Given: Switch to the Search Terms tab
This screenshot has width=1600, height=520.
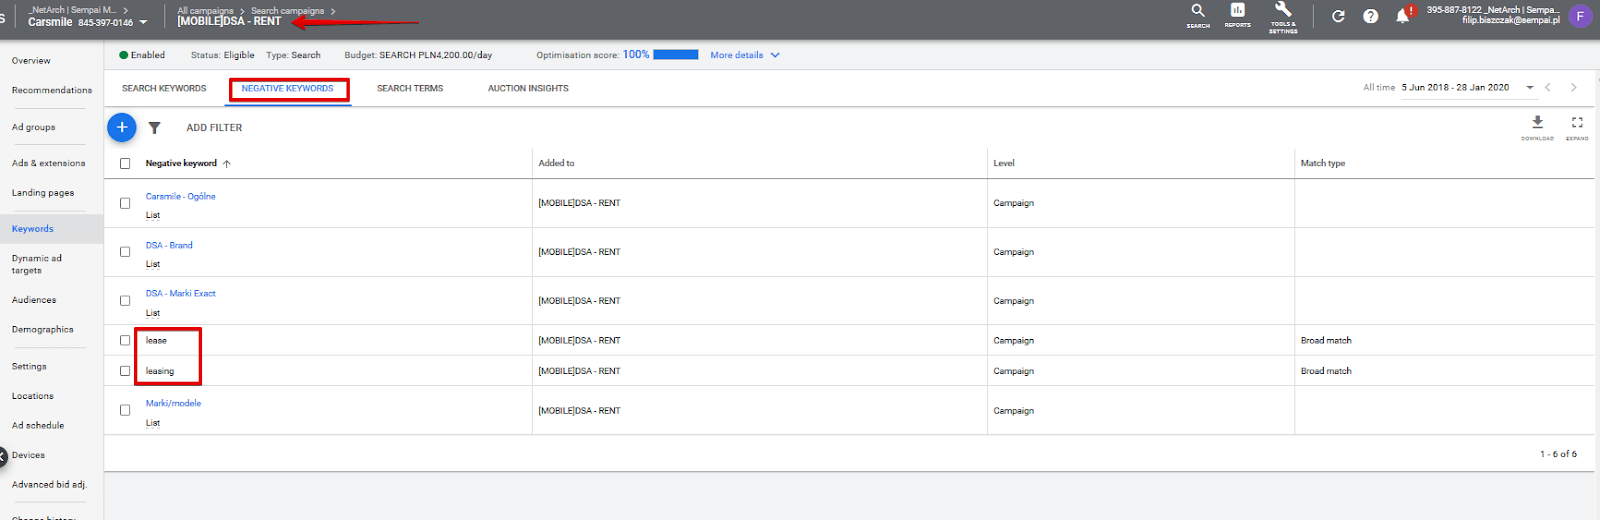Looking at the screenshot, I should [410, 88].
